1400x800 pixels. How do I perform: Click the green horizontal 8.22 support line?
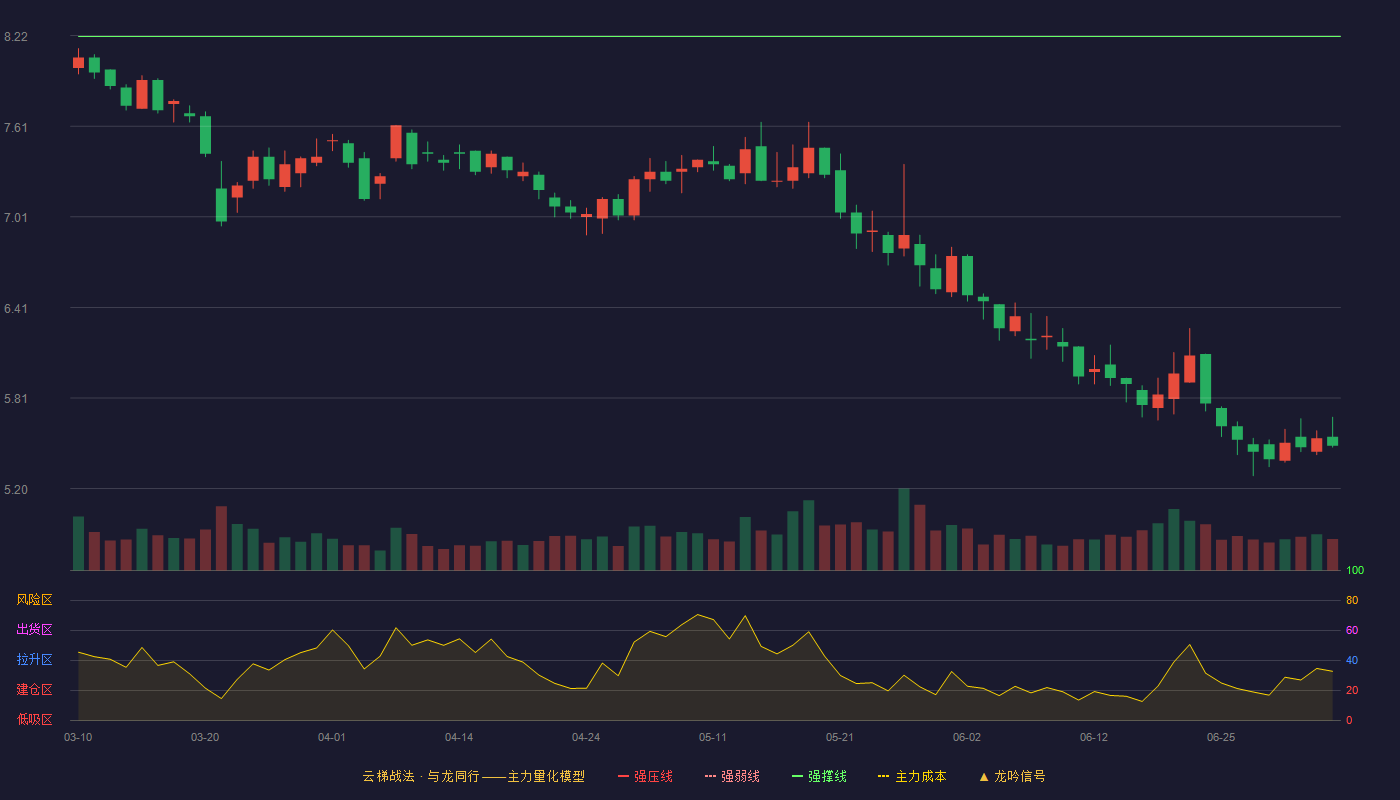(x=709, y=36)
